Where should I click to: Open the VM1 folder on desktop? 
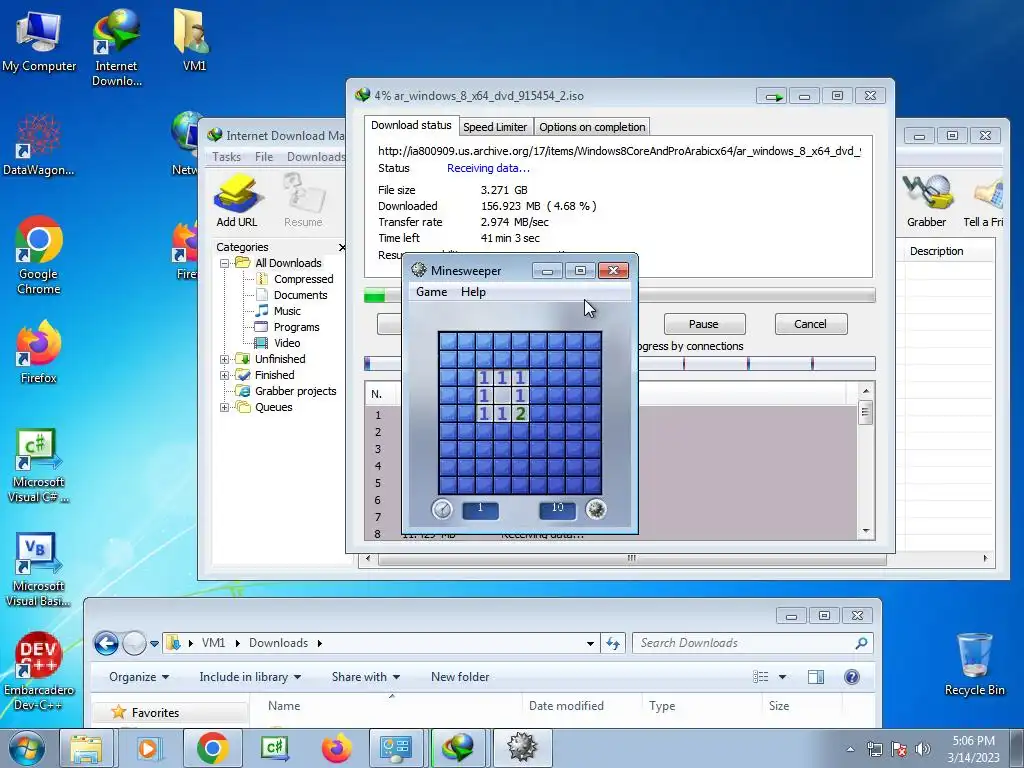point(194,40)
